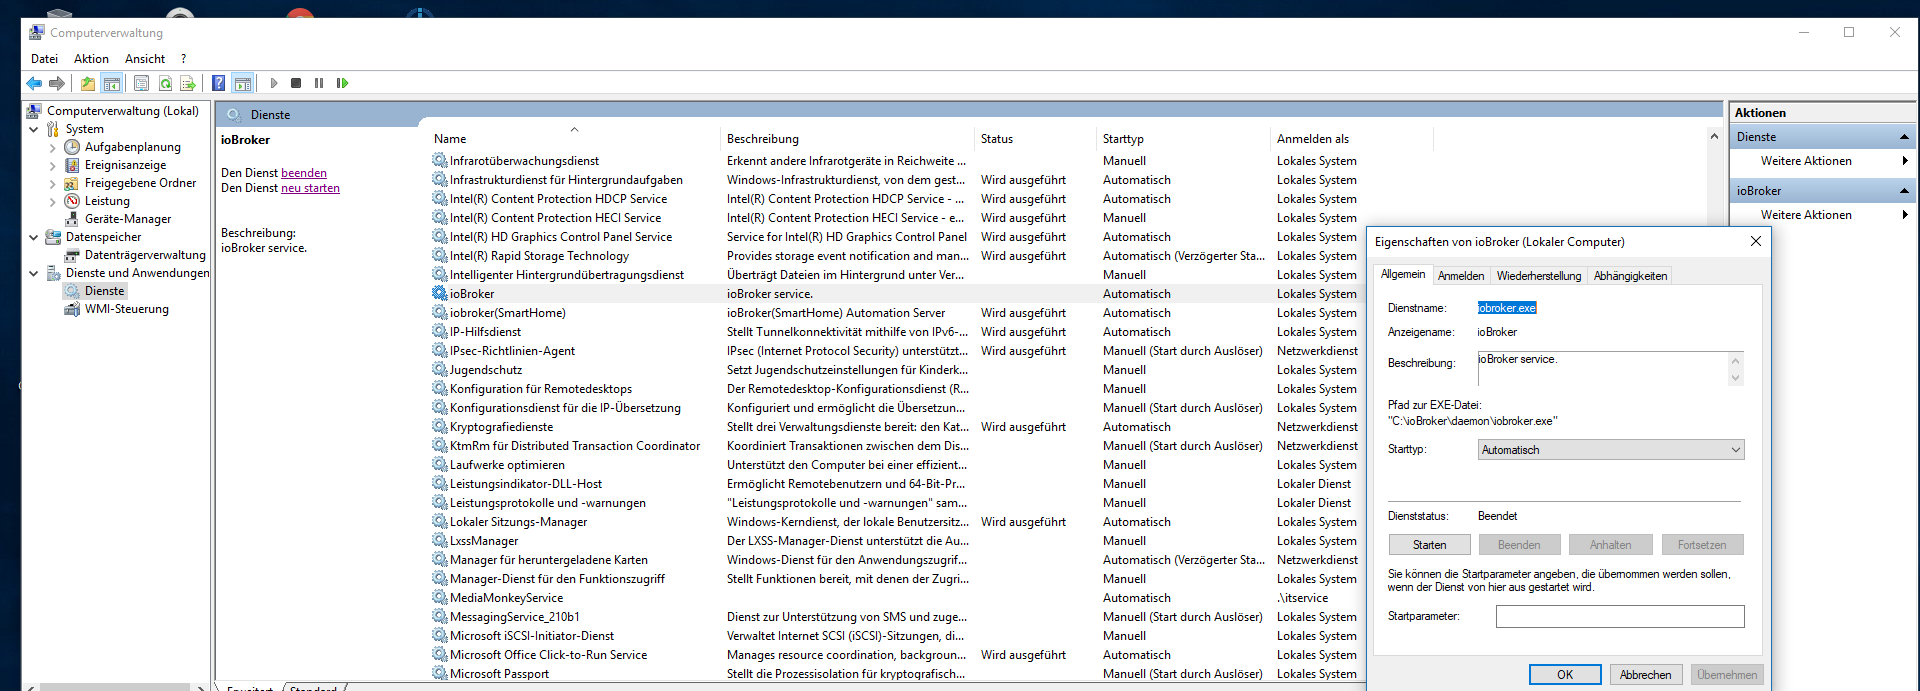The height and width of the screenshot is (691, 1920).
Task: Restart the service with the toolbar restart icon
Action: tap(342, 83)
